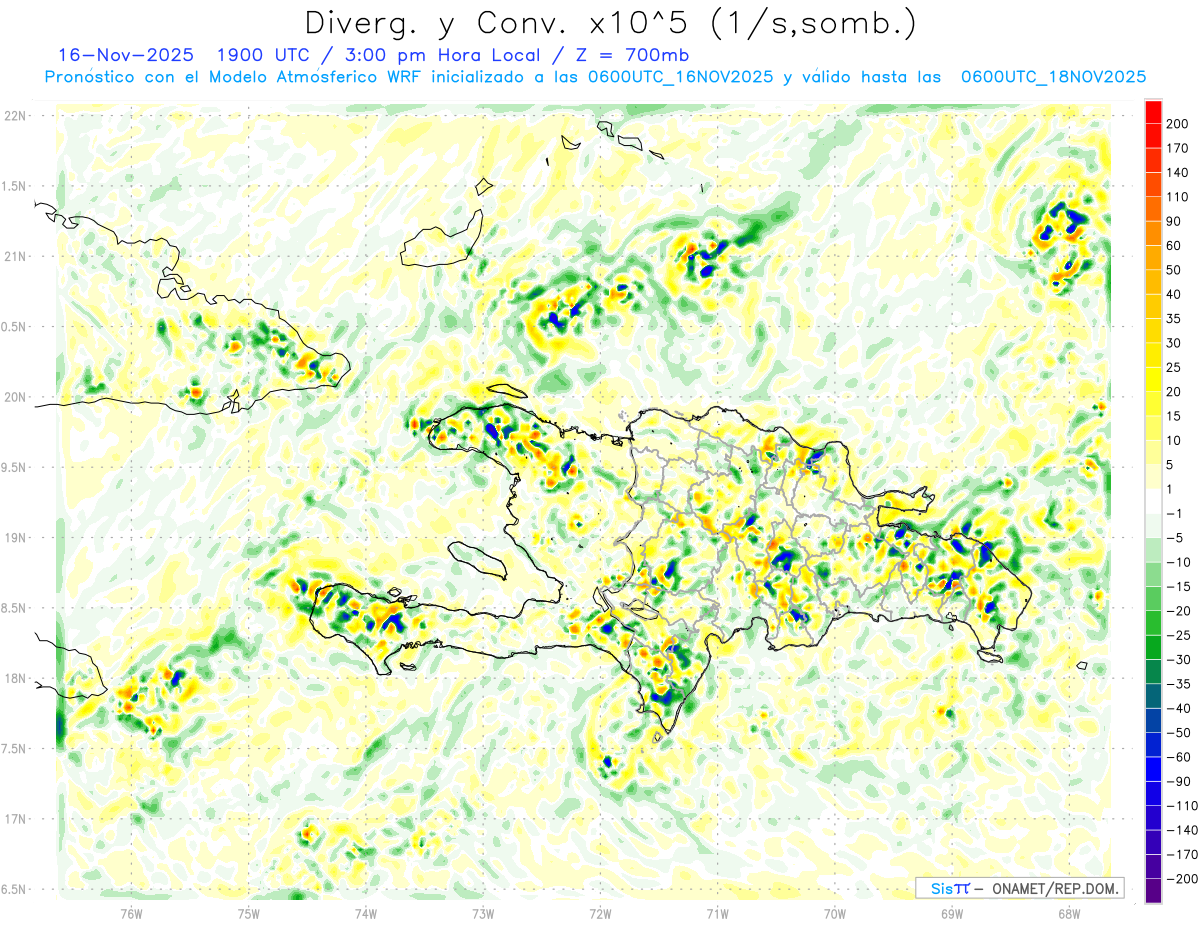Click the '-15' colorbar label

pos(1178,586)
